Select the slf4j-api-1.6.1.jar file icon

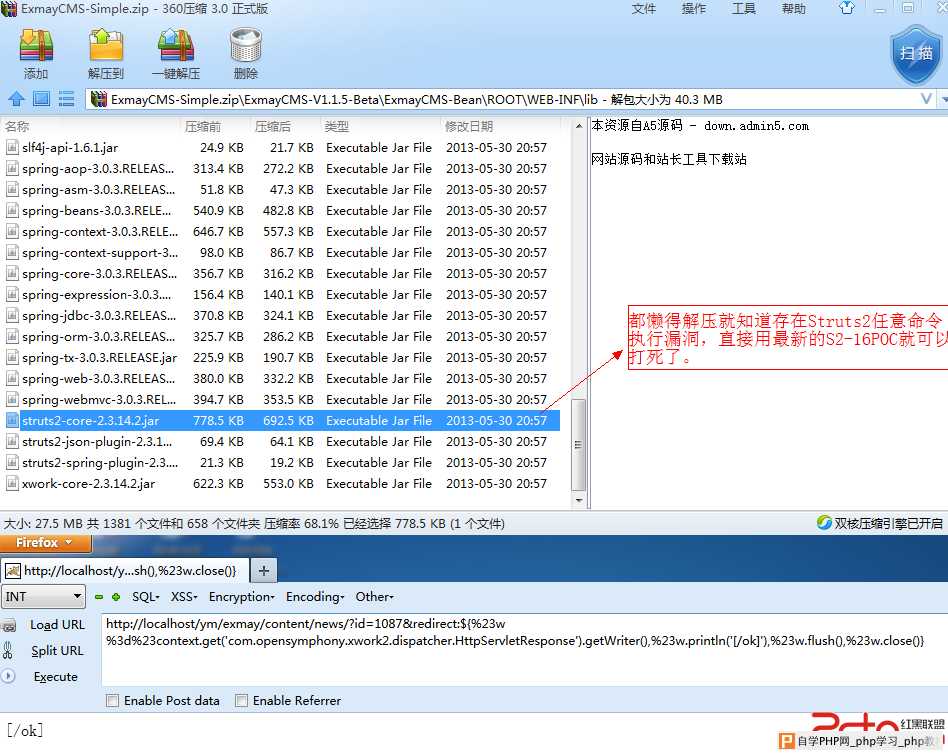[x=12, y=147]
